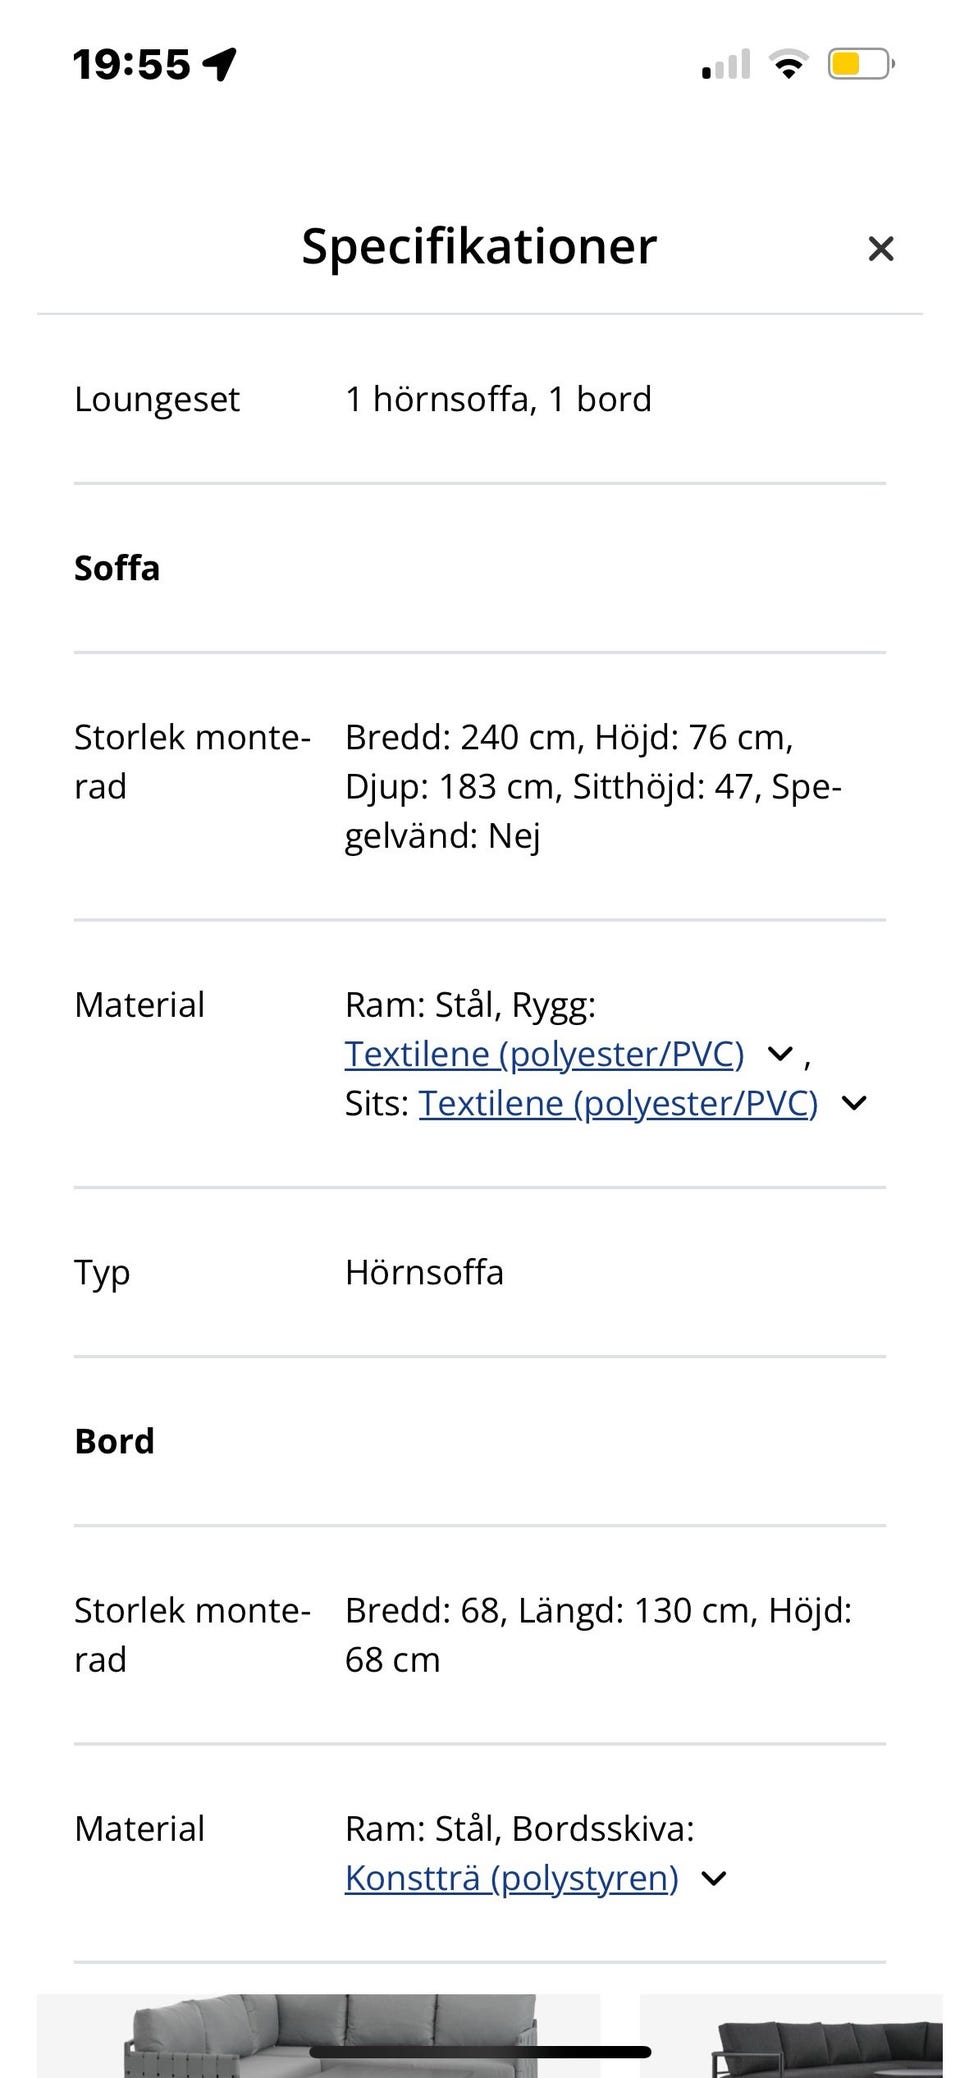Open Konstträ (polystyren) link

[512, 1878]
